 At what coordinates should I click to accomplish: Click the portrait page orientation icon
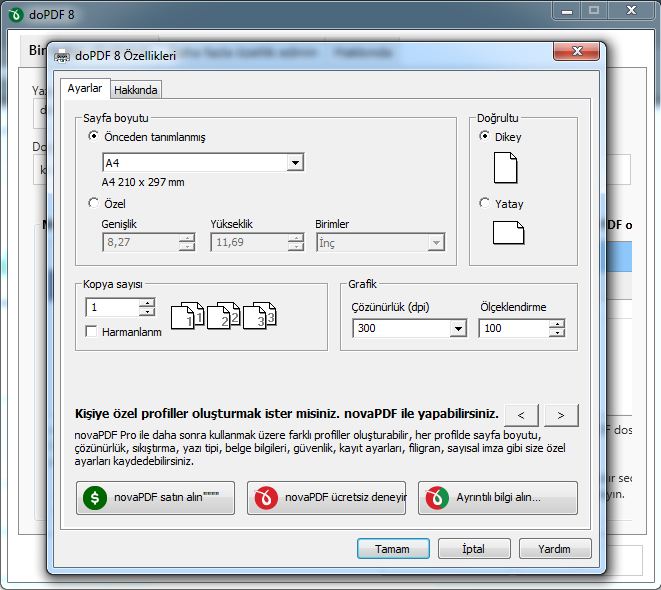tap(505, 168)
